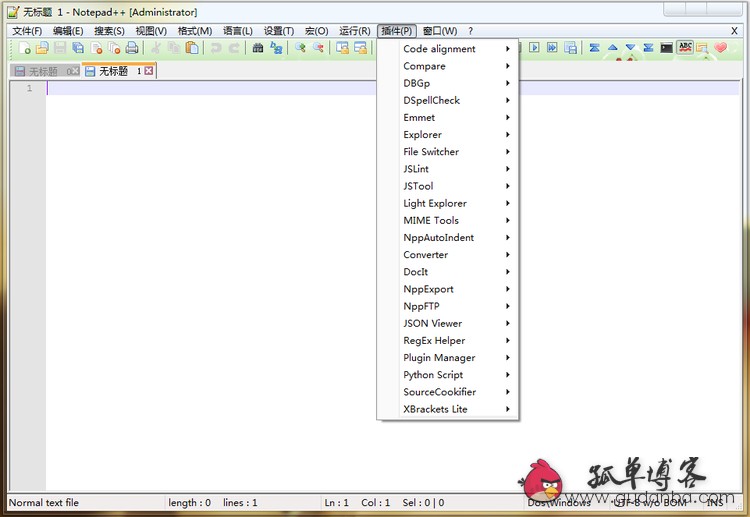Image resolution: width=750 pixels, height=517 pixels.
Task: Click the Print icon
Action: [132, 48]
